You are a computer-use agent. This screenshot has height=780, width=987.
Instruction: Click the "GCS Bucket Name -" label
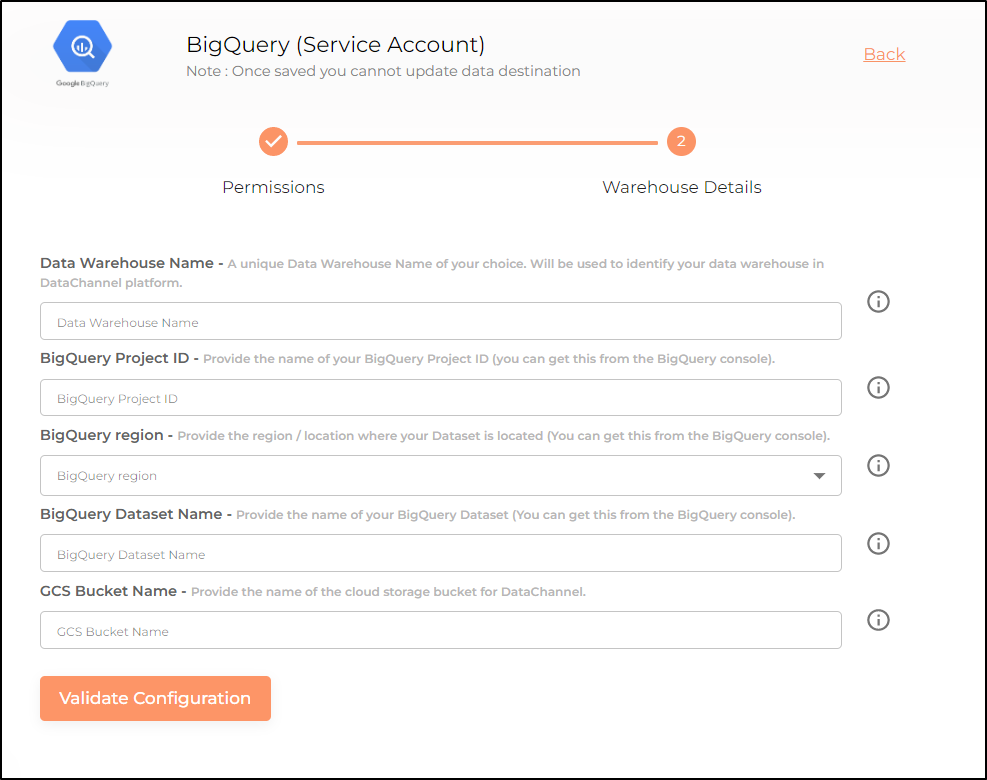click(x=113, y=591)
